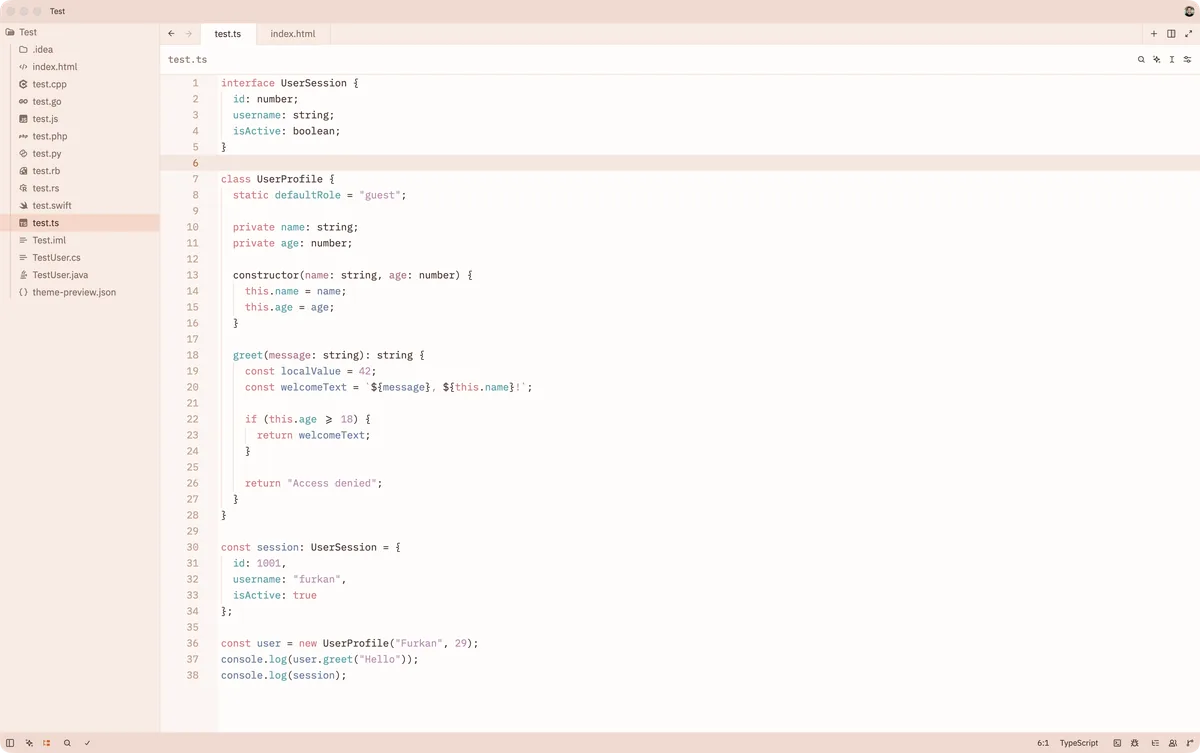This screenshot has width=1200, height=753.
Task: Click the 'class UserProfile' code text
Action: (x=271, y=179)
